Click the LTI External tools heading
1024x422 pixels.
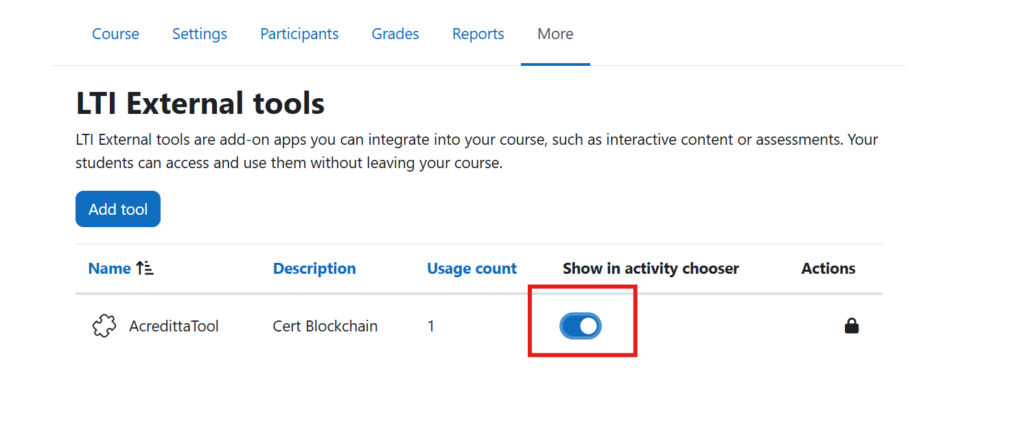click(x=200, y=103)
